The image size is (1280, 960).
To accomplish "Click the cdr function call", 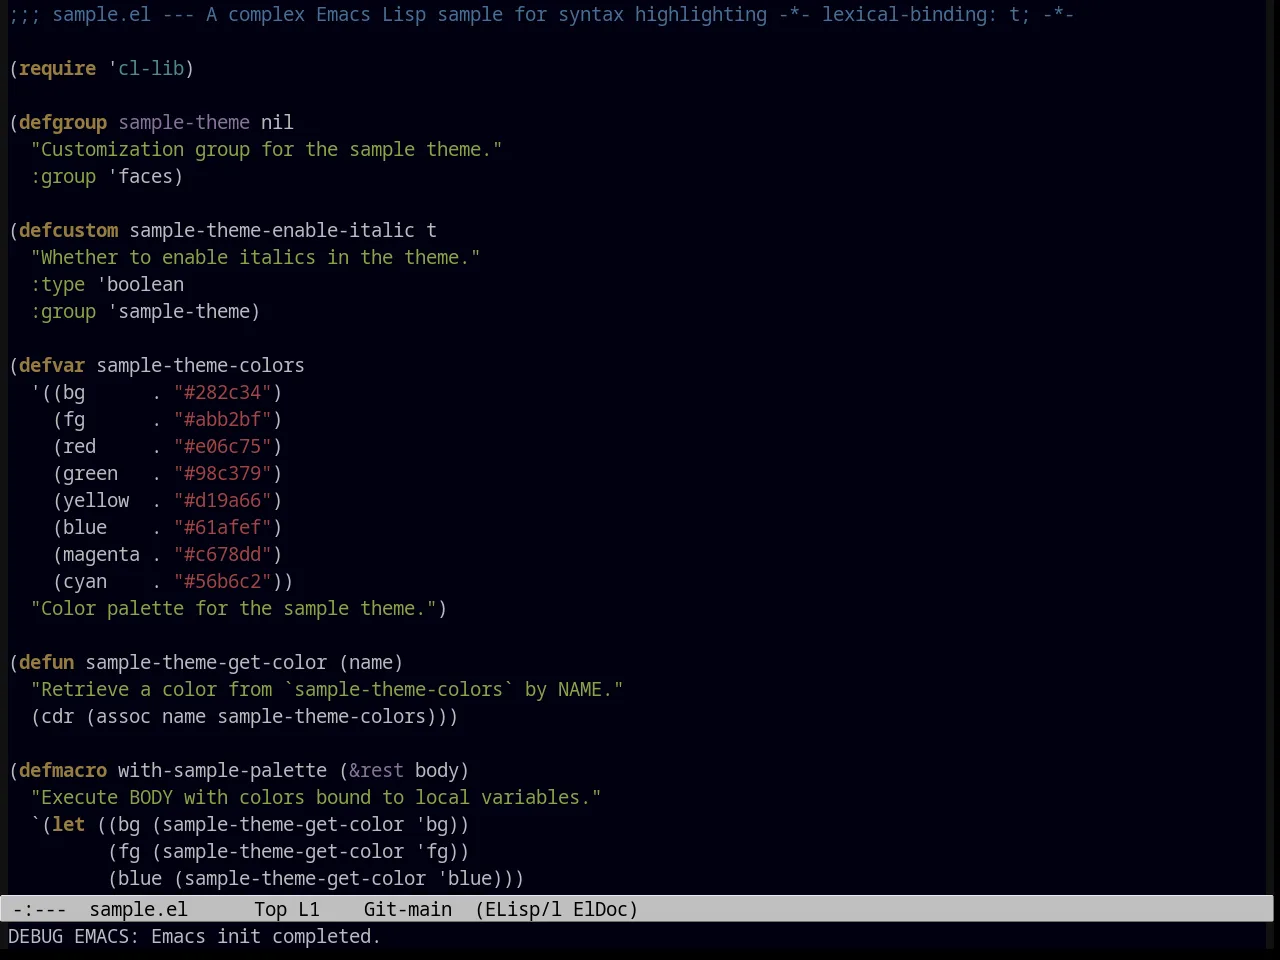I will click(58, 716).
